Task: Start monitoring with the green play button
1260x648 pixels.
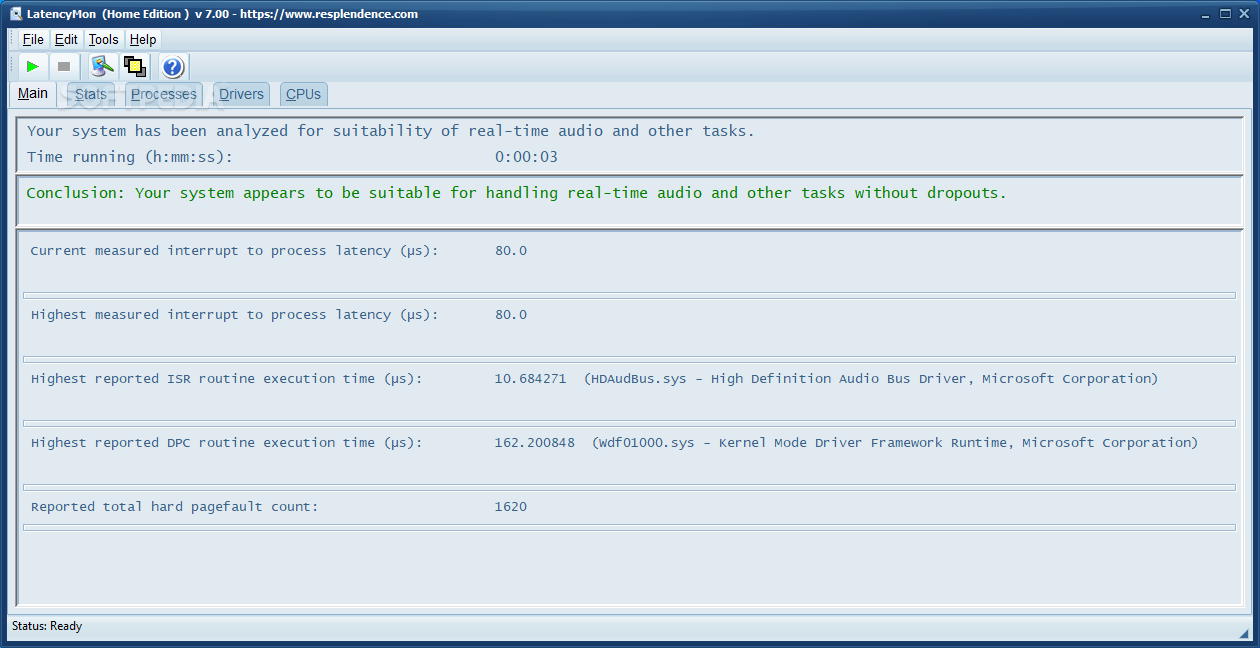Action: pos(33,67)
